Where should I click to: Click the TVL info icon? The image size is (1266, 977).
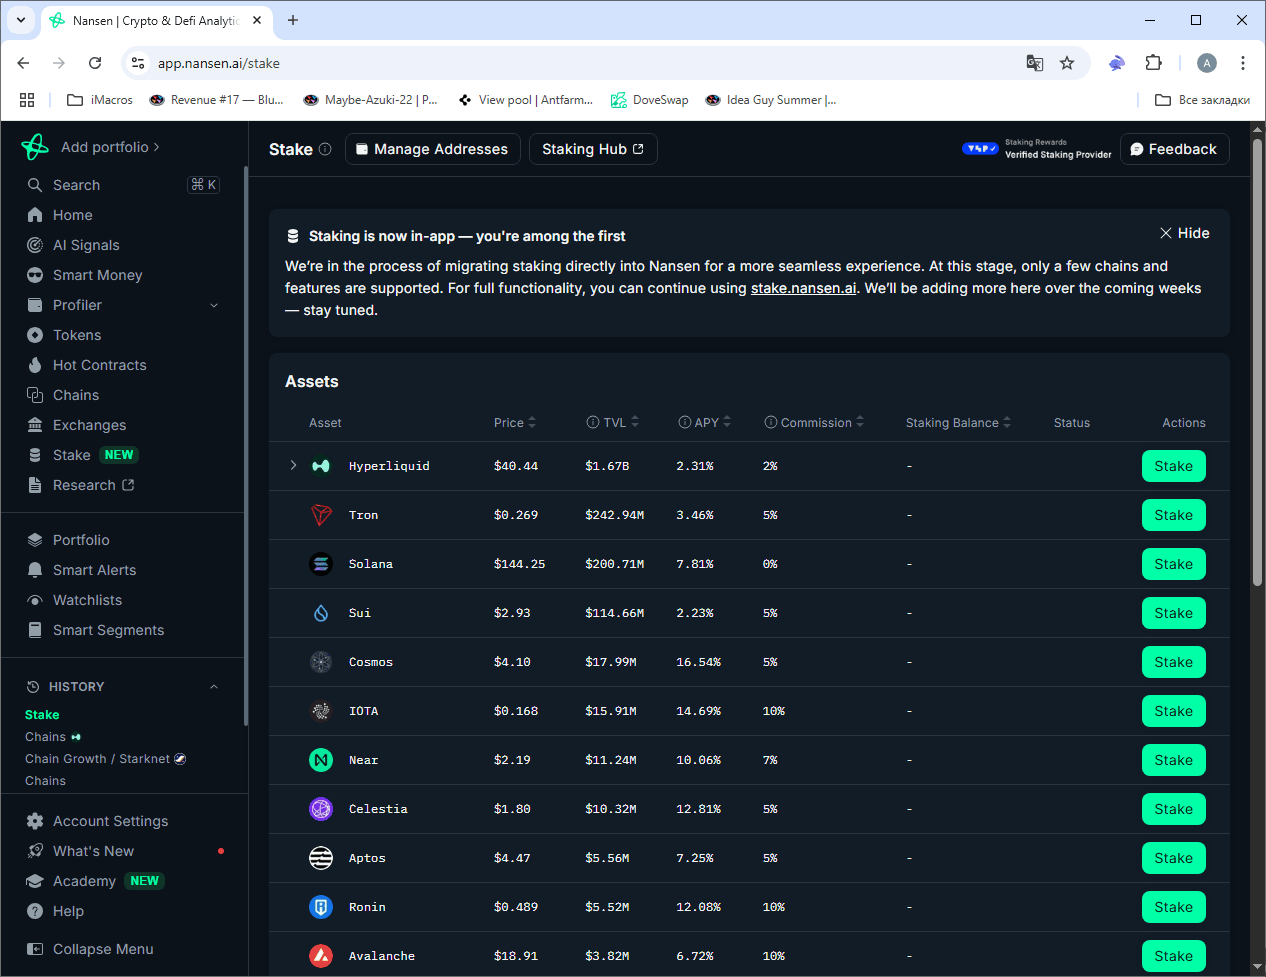[593, 423]
